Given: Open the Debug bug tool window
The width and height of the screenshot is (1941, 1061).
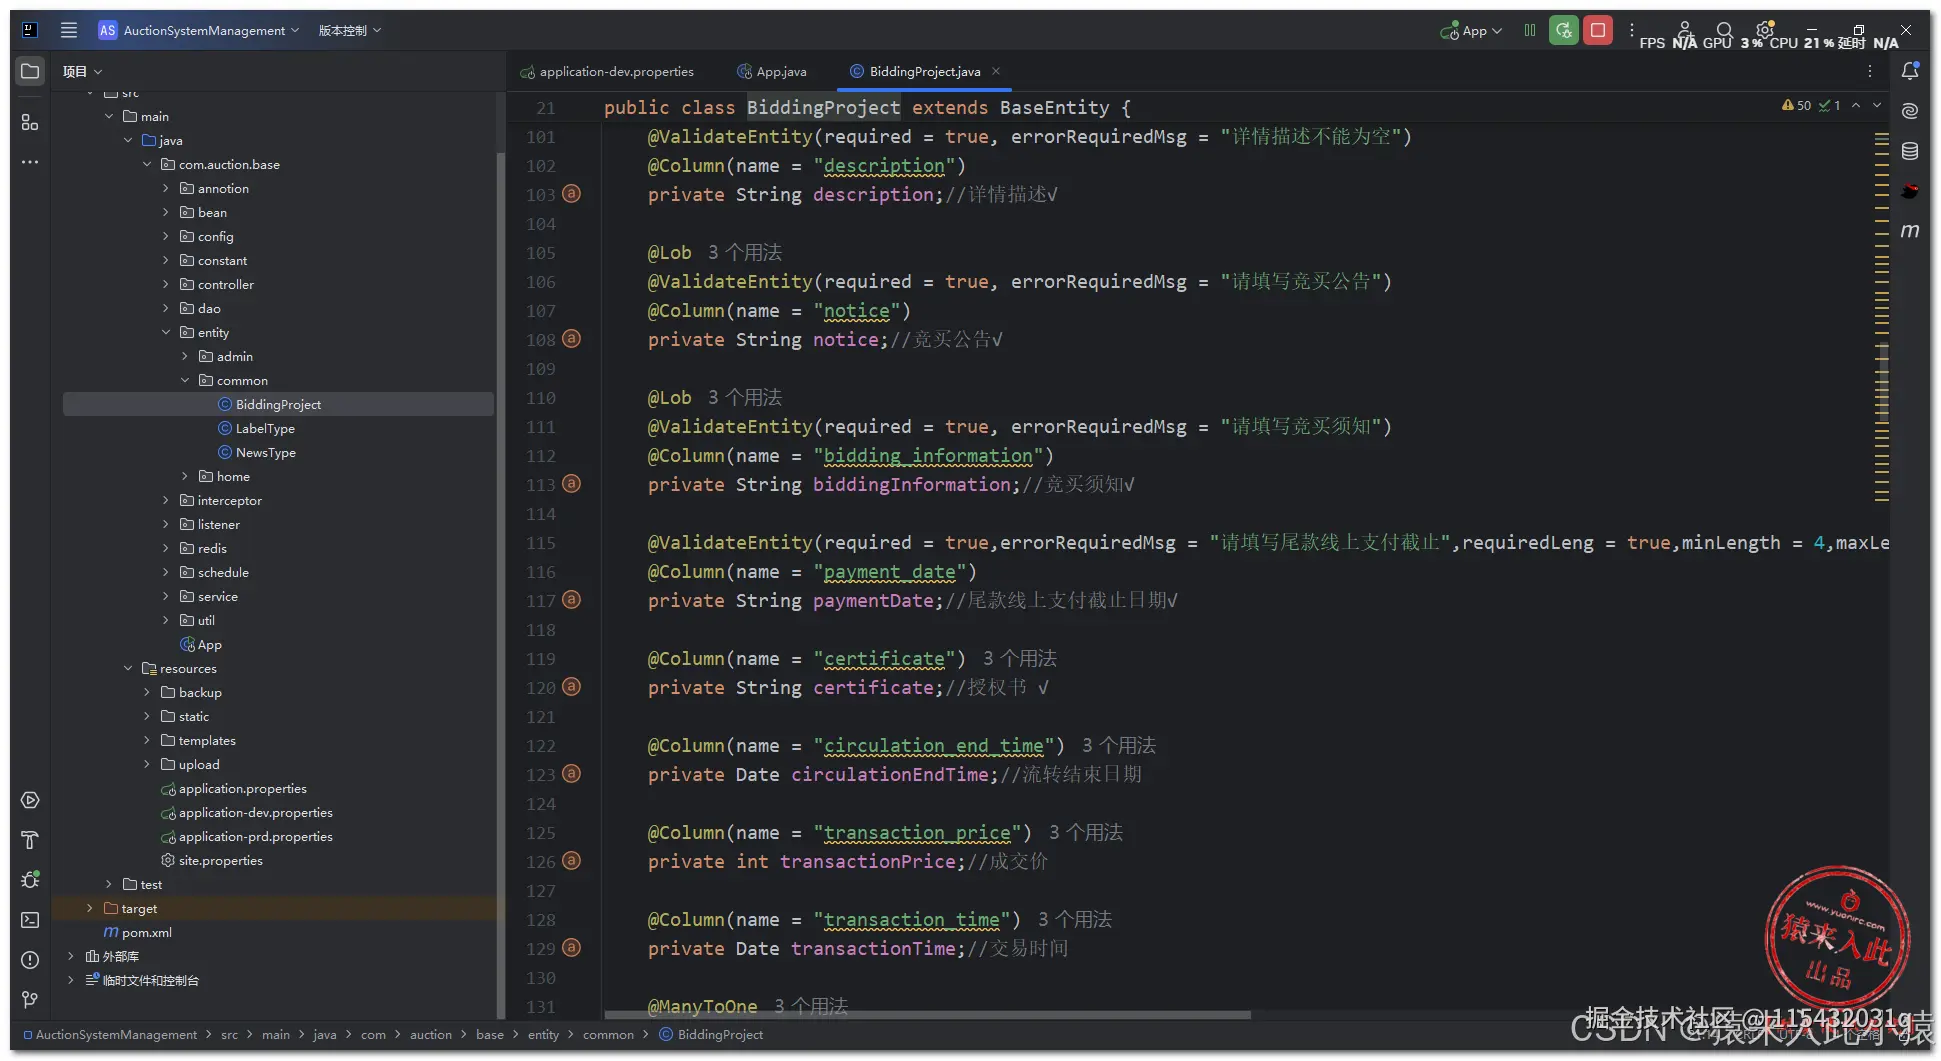Looking at the screenshot, I should [30, 880].
